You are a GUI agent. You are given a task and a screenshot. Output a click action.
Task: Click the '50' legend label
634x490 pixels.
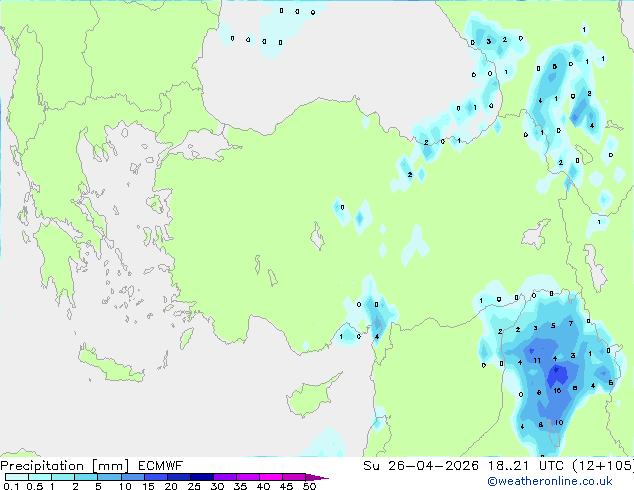click(x=310, y=486)
